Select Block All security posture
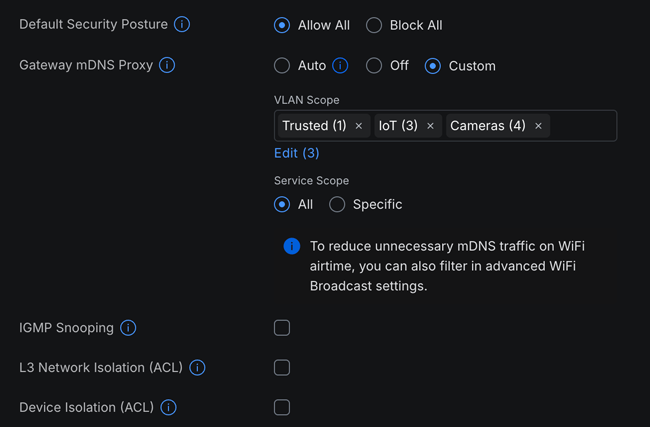The width and height of the screenshot is (650, 427). tap(374, 25)
